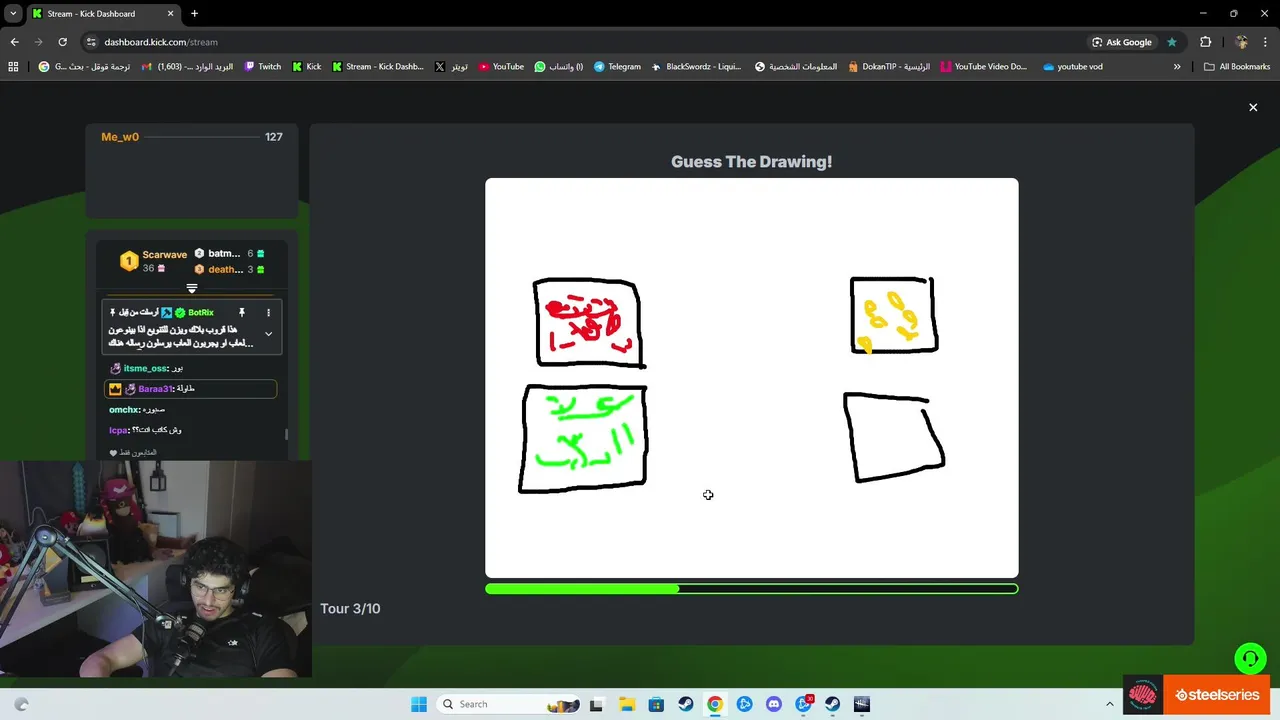The width and height of the screenshot is (1280, 720).
Task: Click BotRix username in pinned message
Action: (x=201, y=313)
